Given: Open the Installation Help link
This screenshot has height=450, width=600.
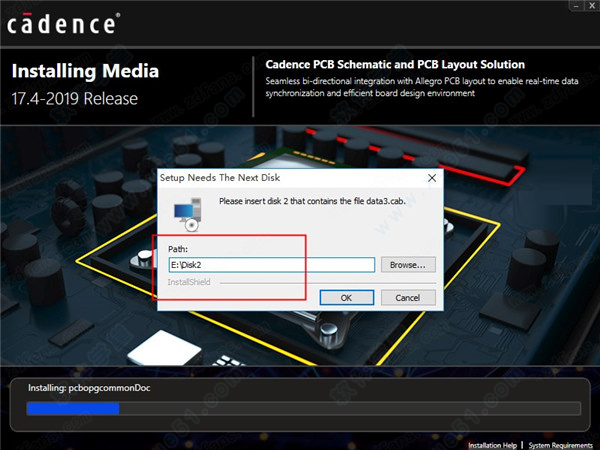Looking at the screenshot, I should tap(494, 444).
